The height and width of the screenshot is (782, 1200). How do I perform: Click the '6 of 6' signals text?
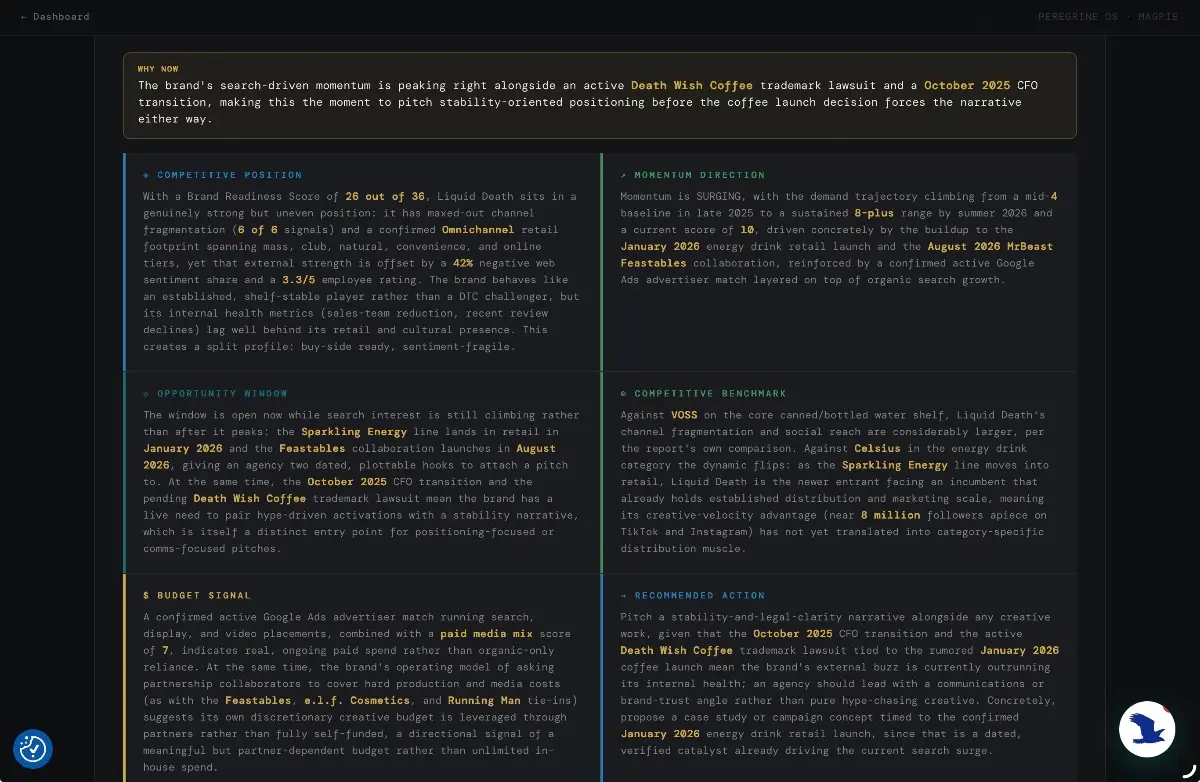(257, 230)
